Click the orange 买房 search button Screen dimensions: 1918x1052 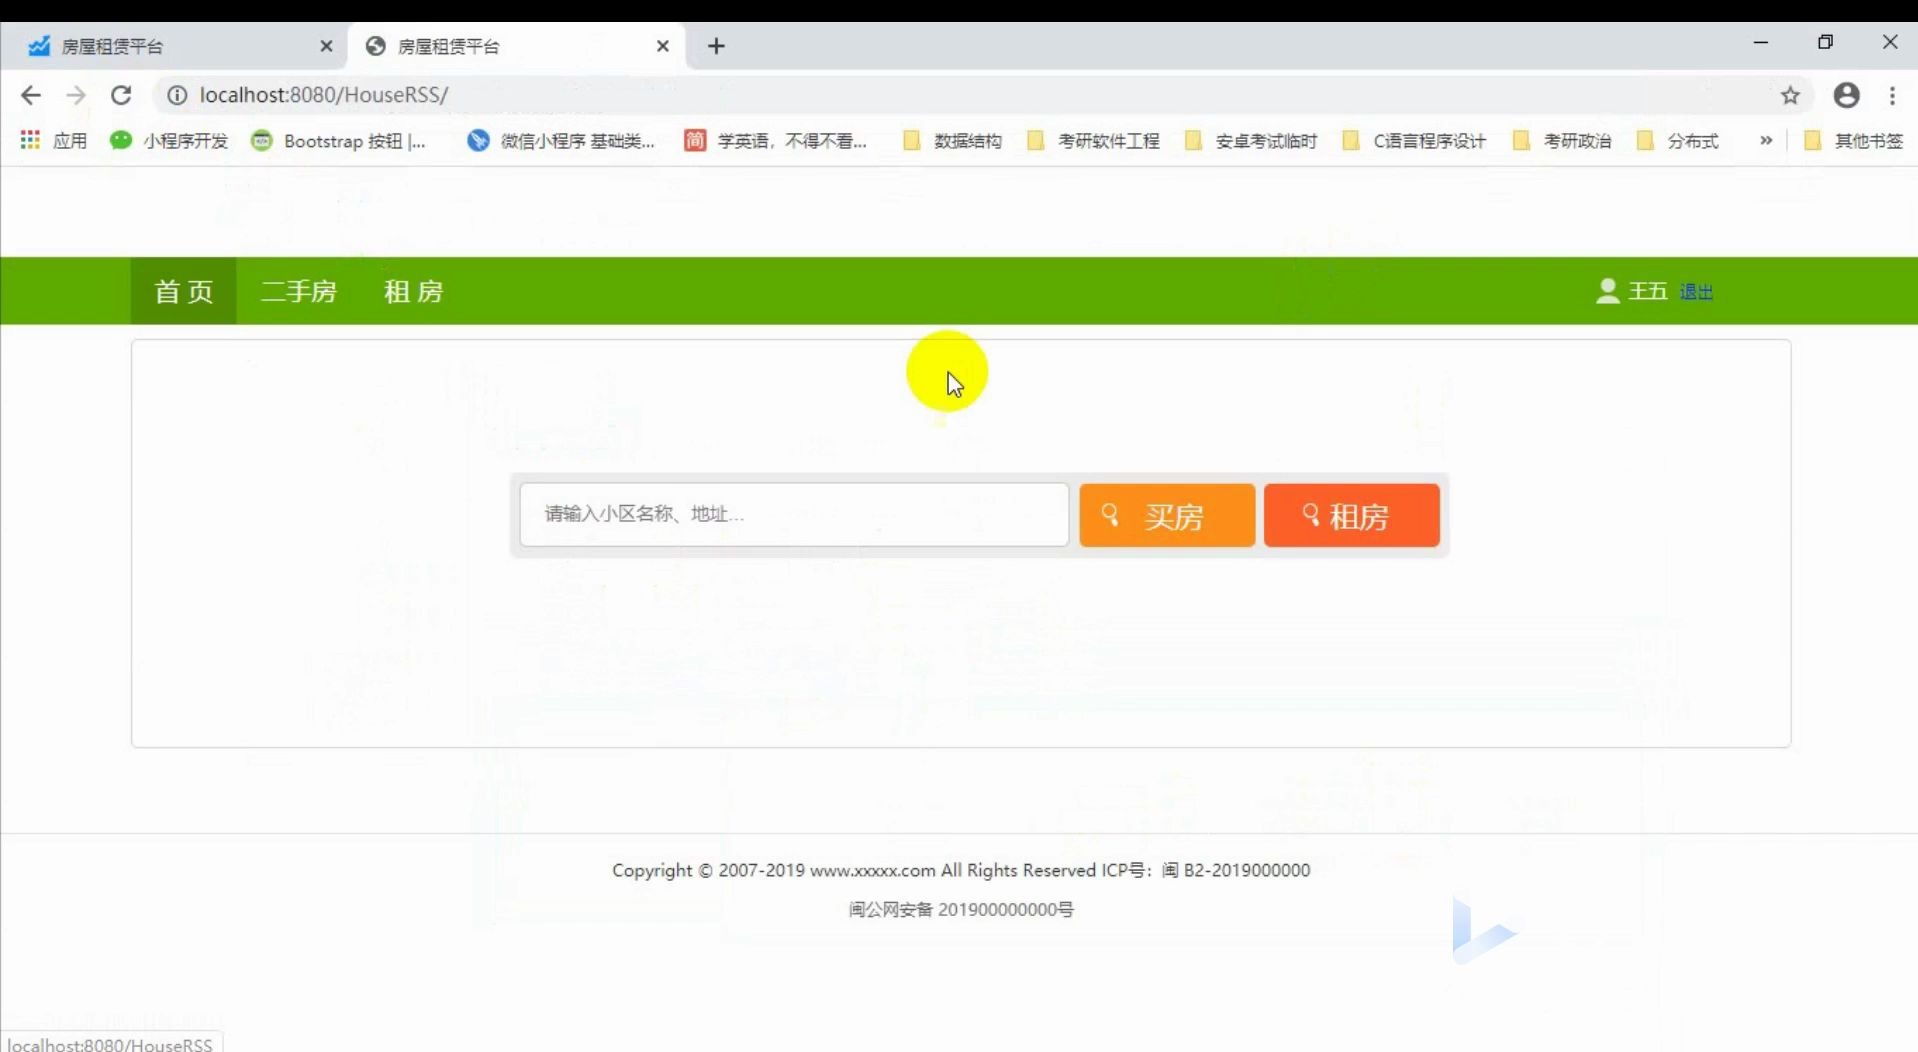(x=1167, y=515)
